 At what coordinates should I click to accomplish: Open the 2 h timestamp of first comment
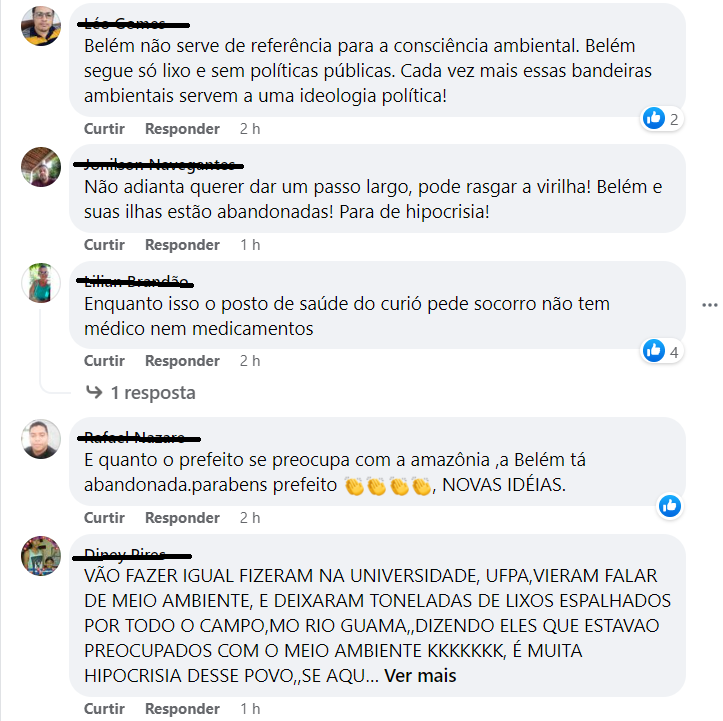250,129
